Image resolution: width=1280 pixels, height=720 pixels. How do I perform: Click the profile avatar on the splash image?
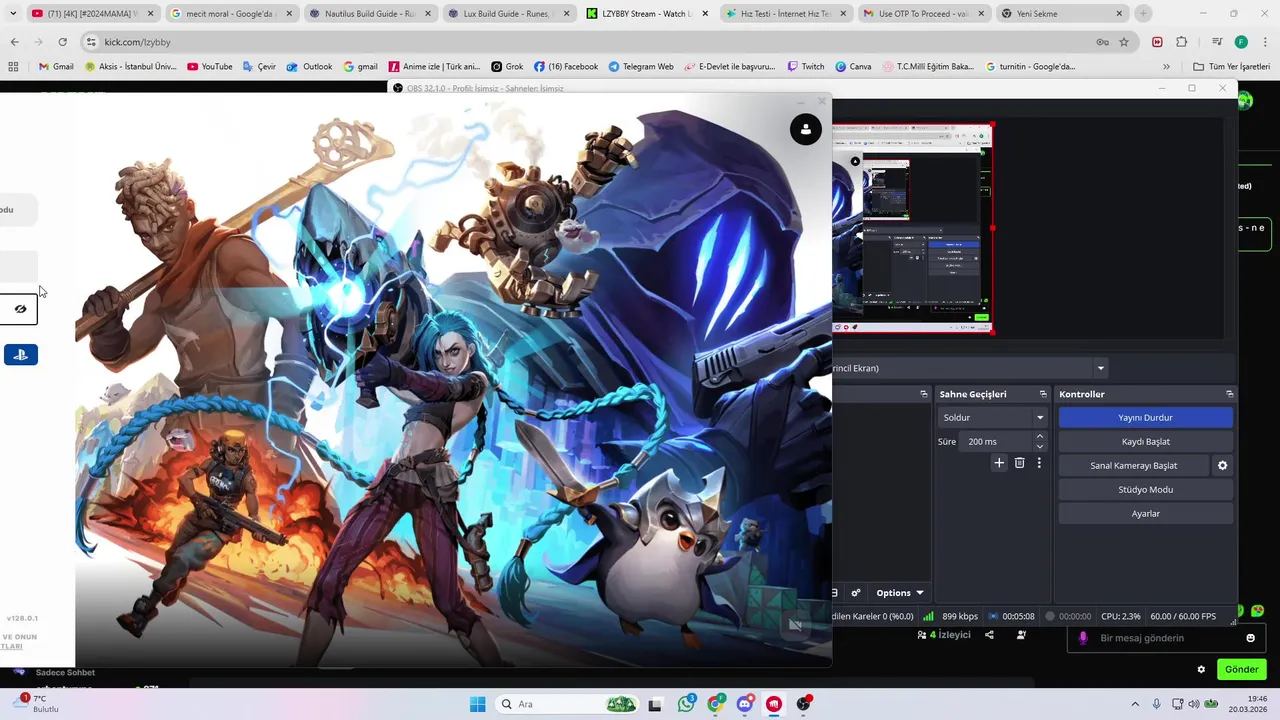[805, 129]
